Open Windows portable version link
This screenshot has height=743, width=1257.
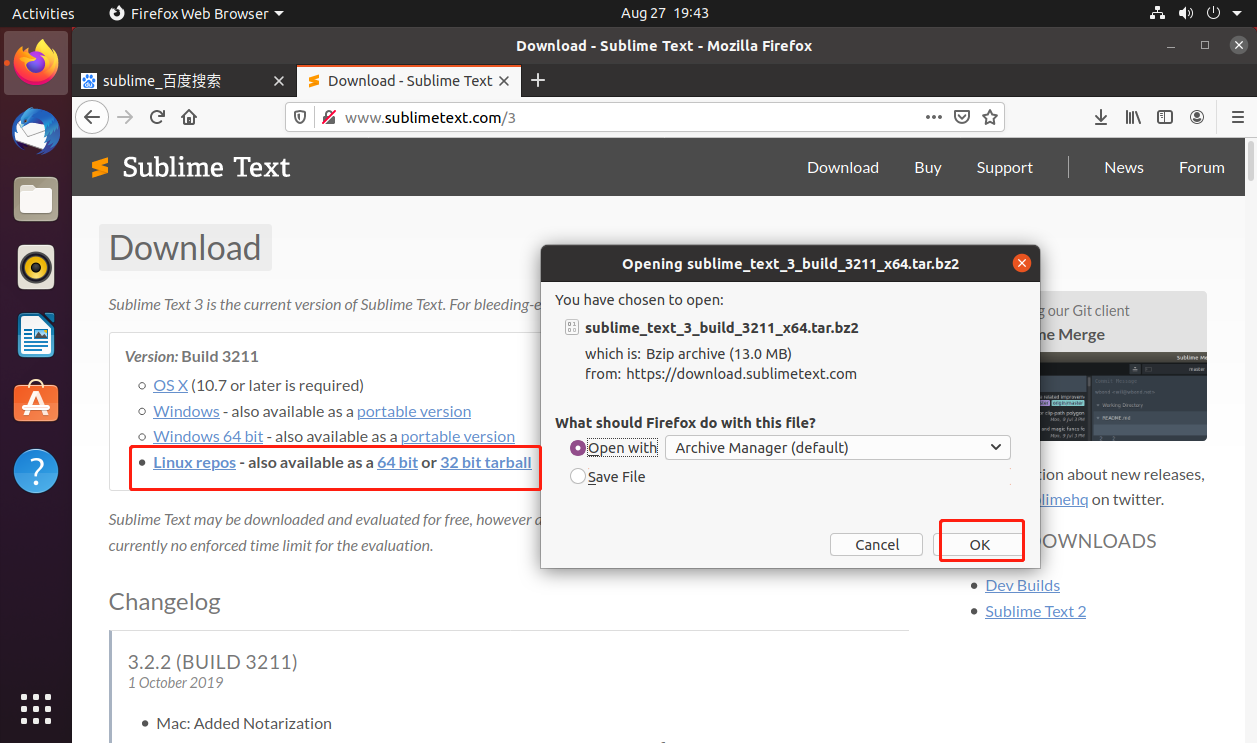(x=414, y=411)
